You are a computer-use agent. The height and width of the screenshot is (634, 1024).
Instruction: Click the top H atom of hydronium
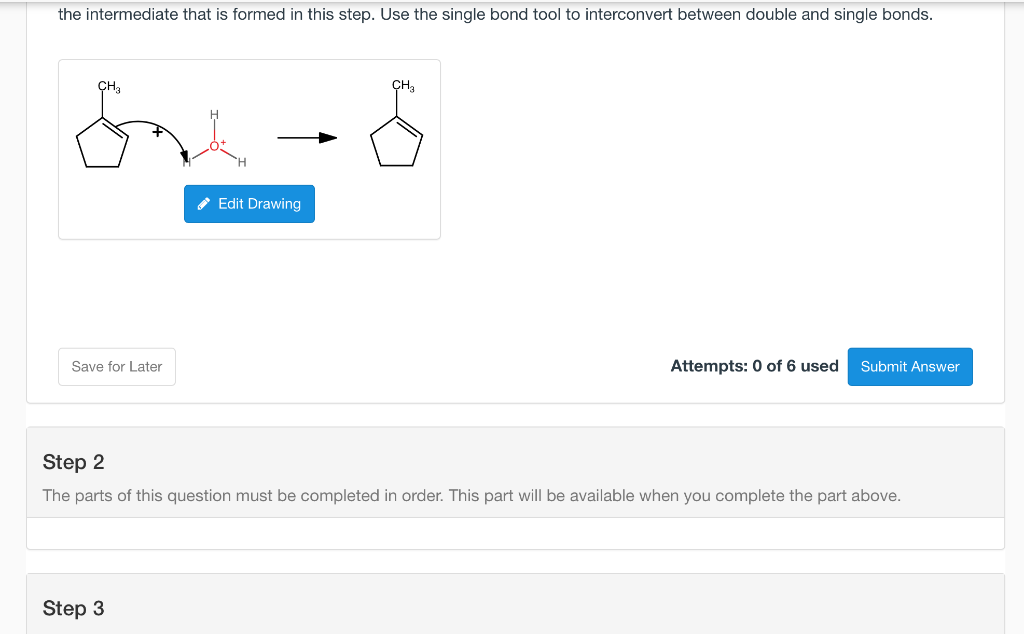(213, 112)
